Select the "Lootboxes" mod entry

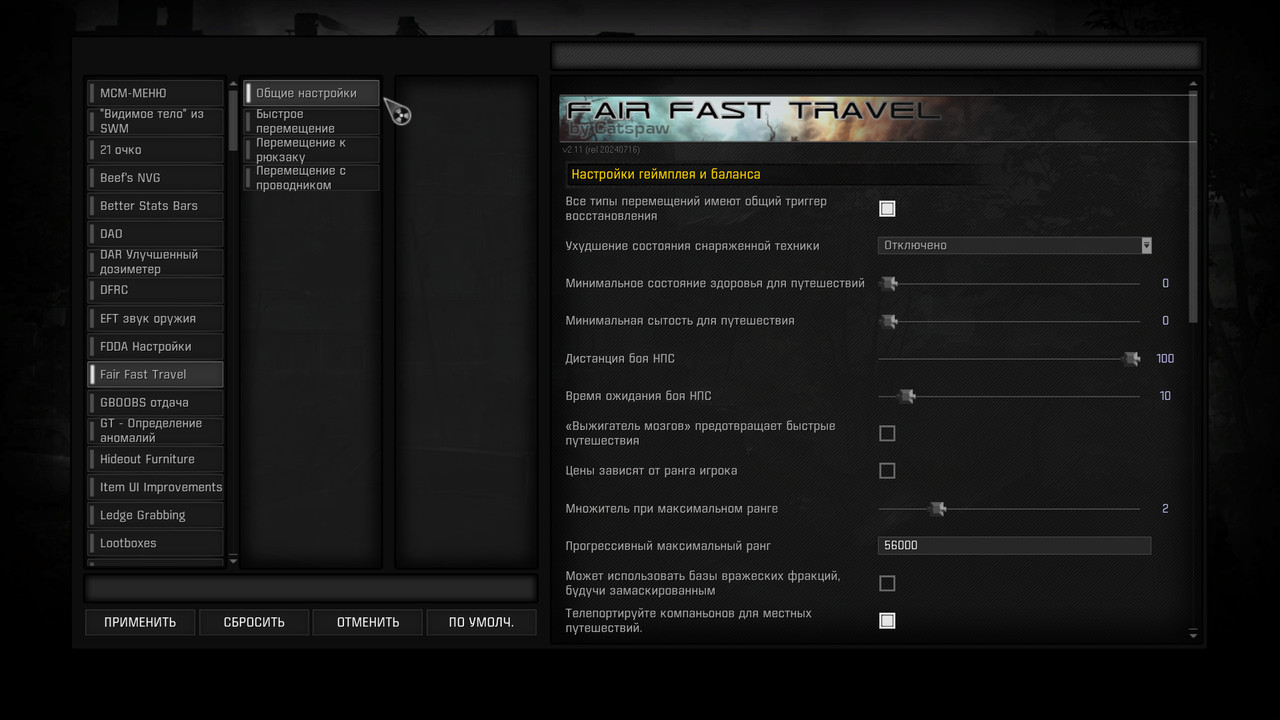(154, 542)
